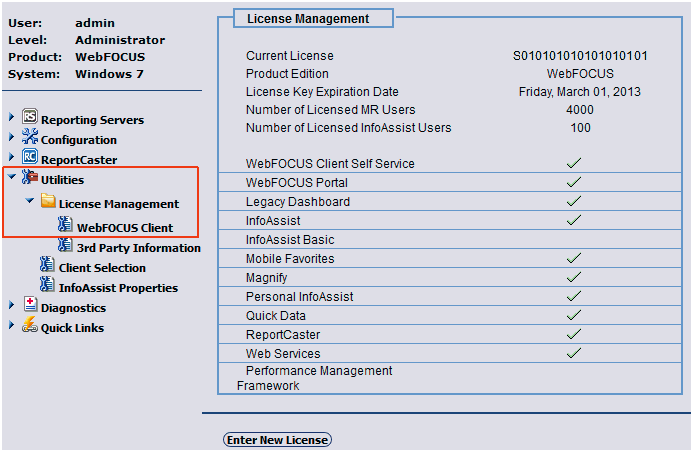693x452 pixels.
Task: Click the Utilities toolbox icon
Action: pyautogui.click(x=30, y=177)
